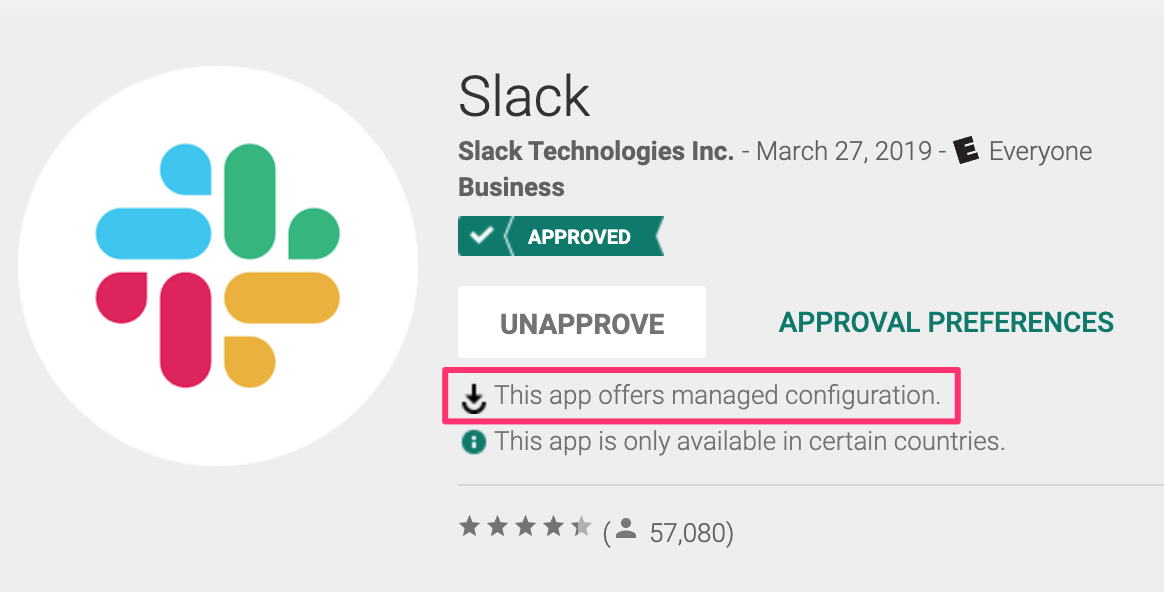1164x592 pixels.
Task: Click the APPROVED badge checkmark icon
Action: (x=482, y=236)
